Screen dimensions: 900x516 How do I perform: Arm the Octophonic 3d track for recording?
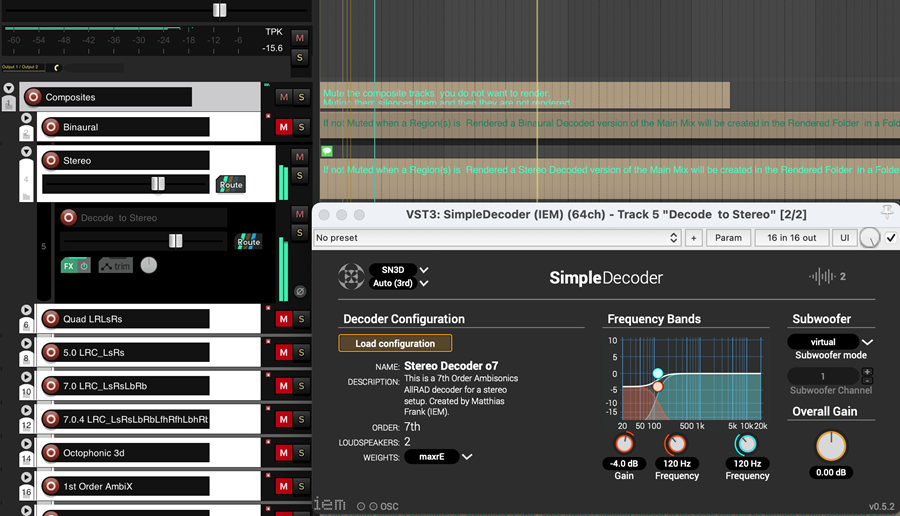51,453
